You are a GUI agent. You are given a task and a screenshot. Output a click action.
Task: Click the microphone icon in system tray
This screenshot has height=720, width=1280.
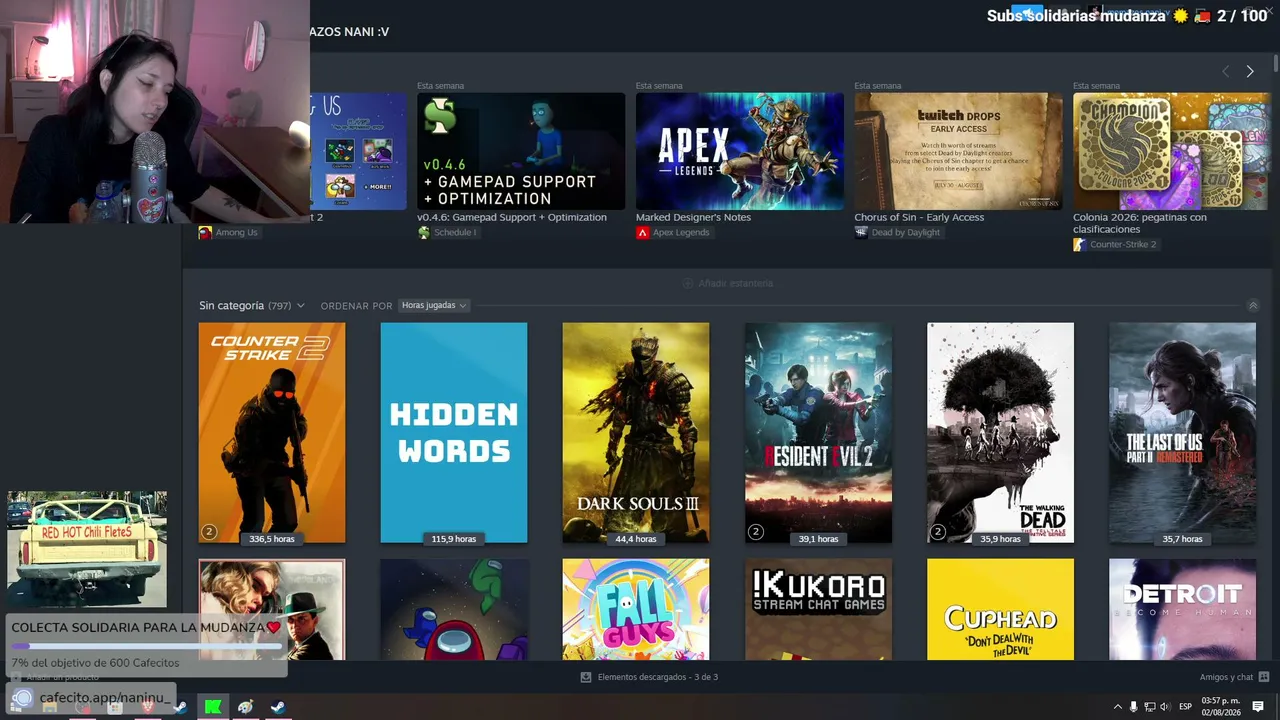pos(1133,707)
